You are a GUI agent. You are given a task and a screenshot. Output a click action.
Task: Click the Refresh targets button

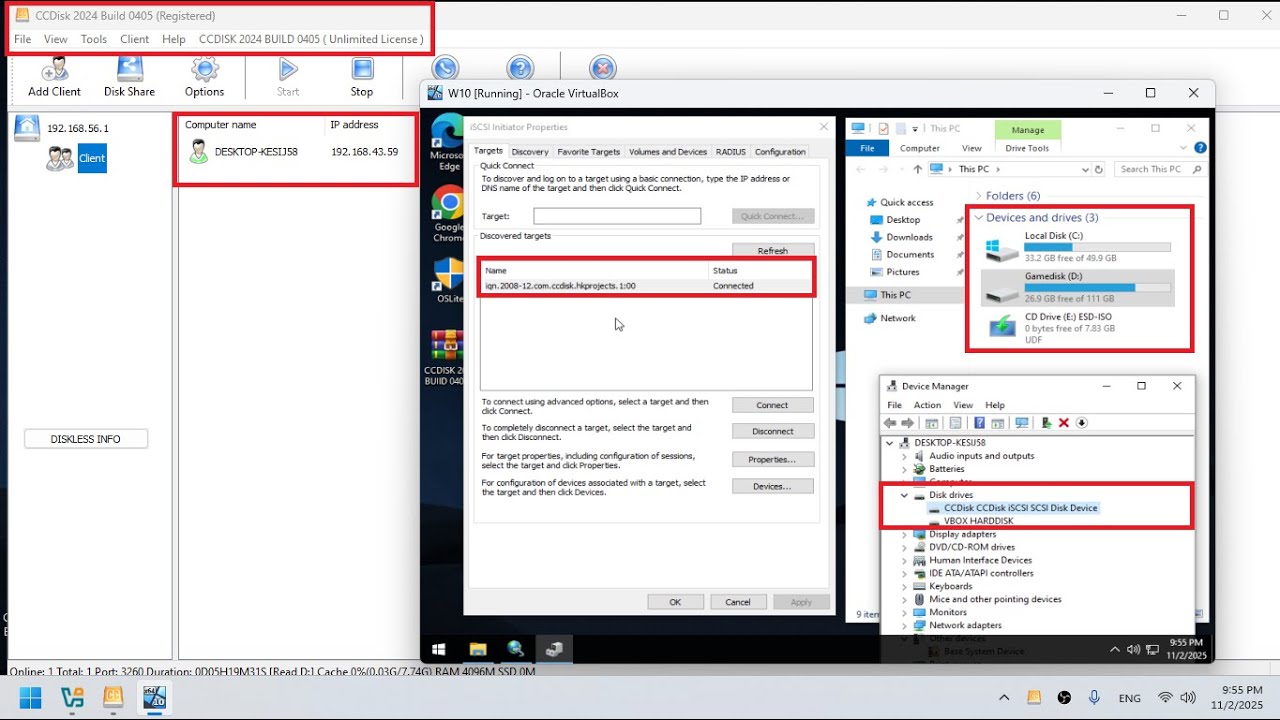coord(773,251)
